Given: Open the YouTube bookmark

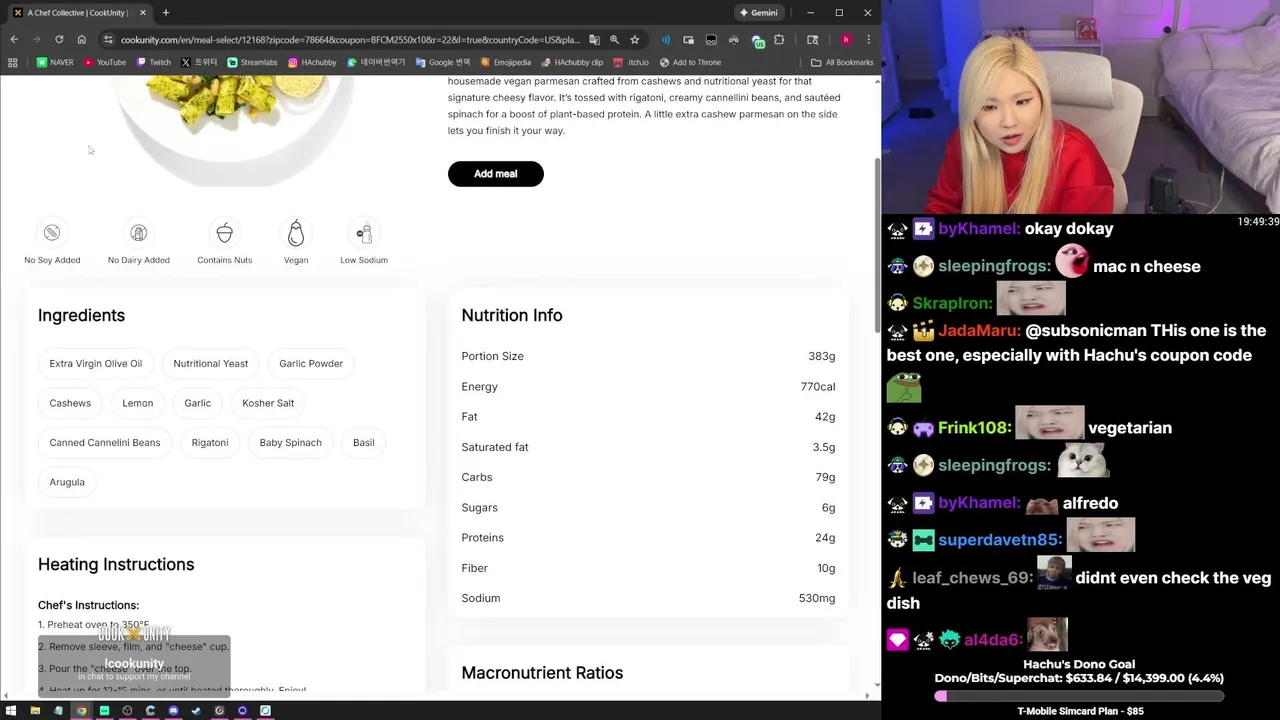Looking at the screenshot, I should click(x=105, y=62).
